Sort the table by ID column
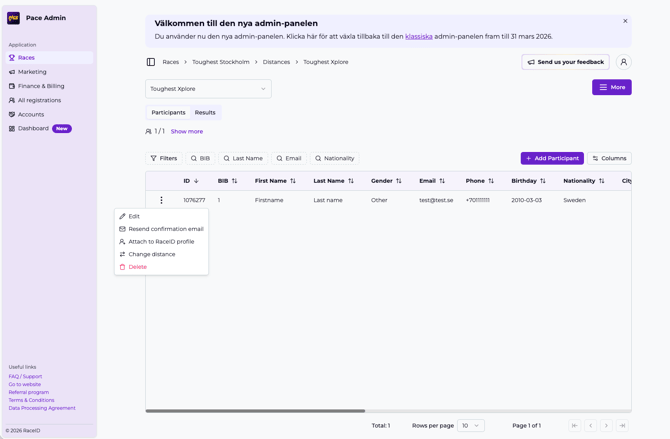The height and width of the screenshot is (439, 670). click(191, 181)
